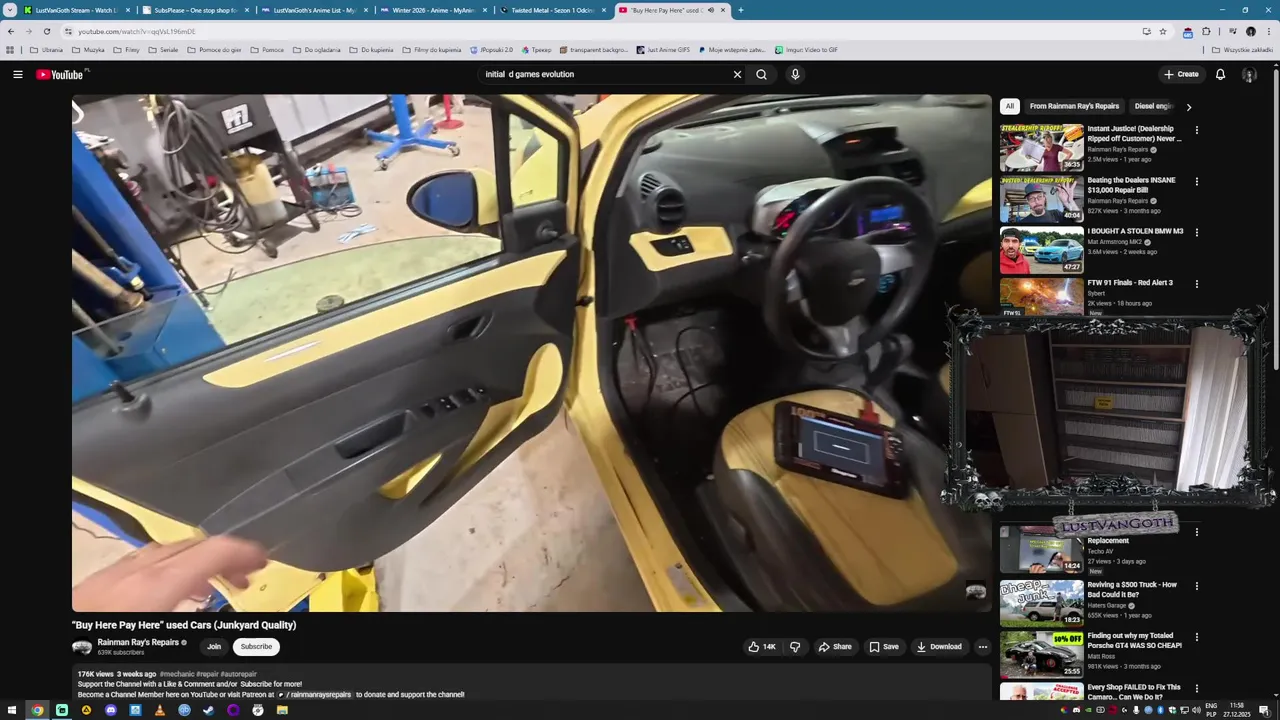Switch to the LustVanGoth Stream tab
Screen dimensions: 1280x720
point(76,10)
